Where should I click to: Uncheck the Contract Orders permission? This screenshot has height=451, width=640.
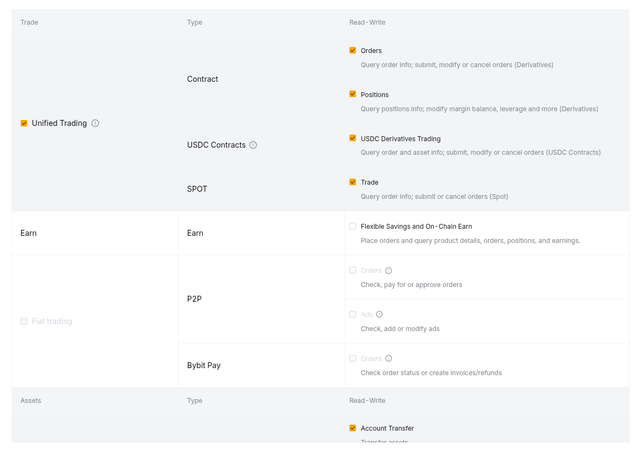(353, 50)
